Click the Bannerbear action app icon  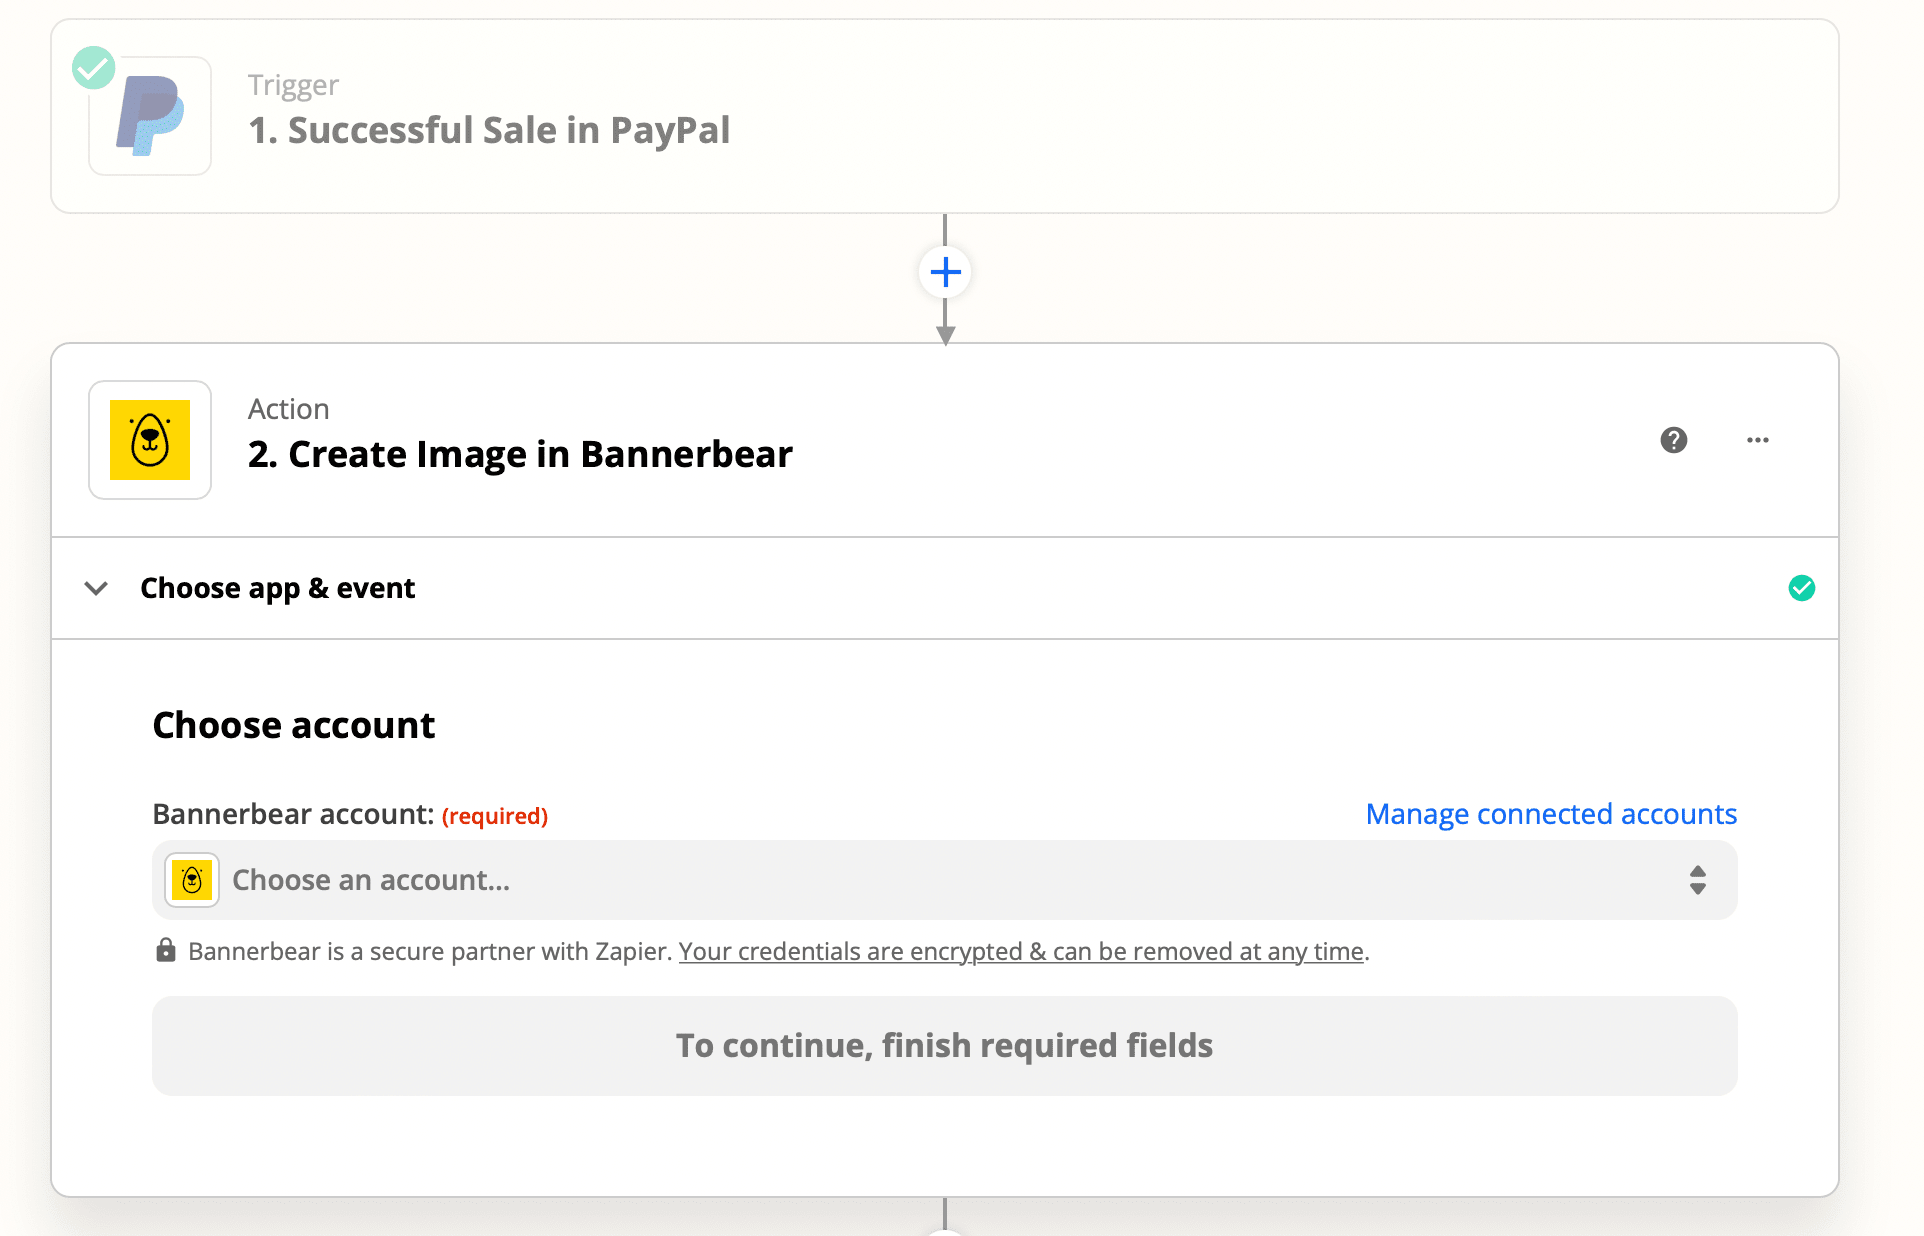[x=150, y=440]
